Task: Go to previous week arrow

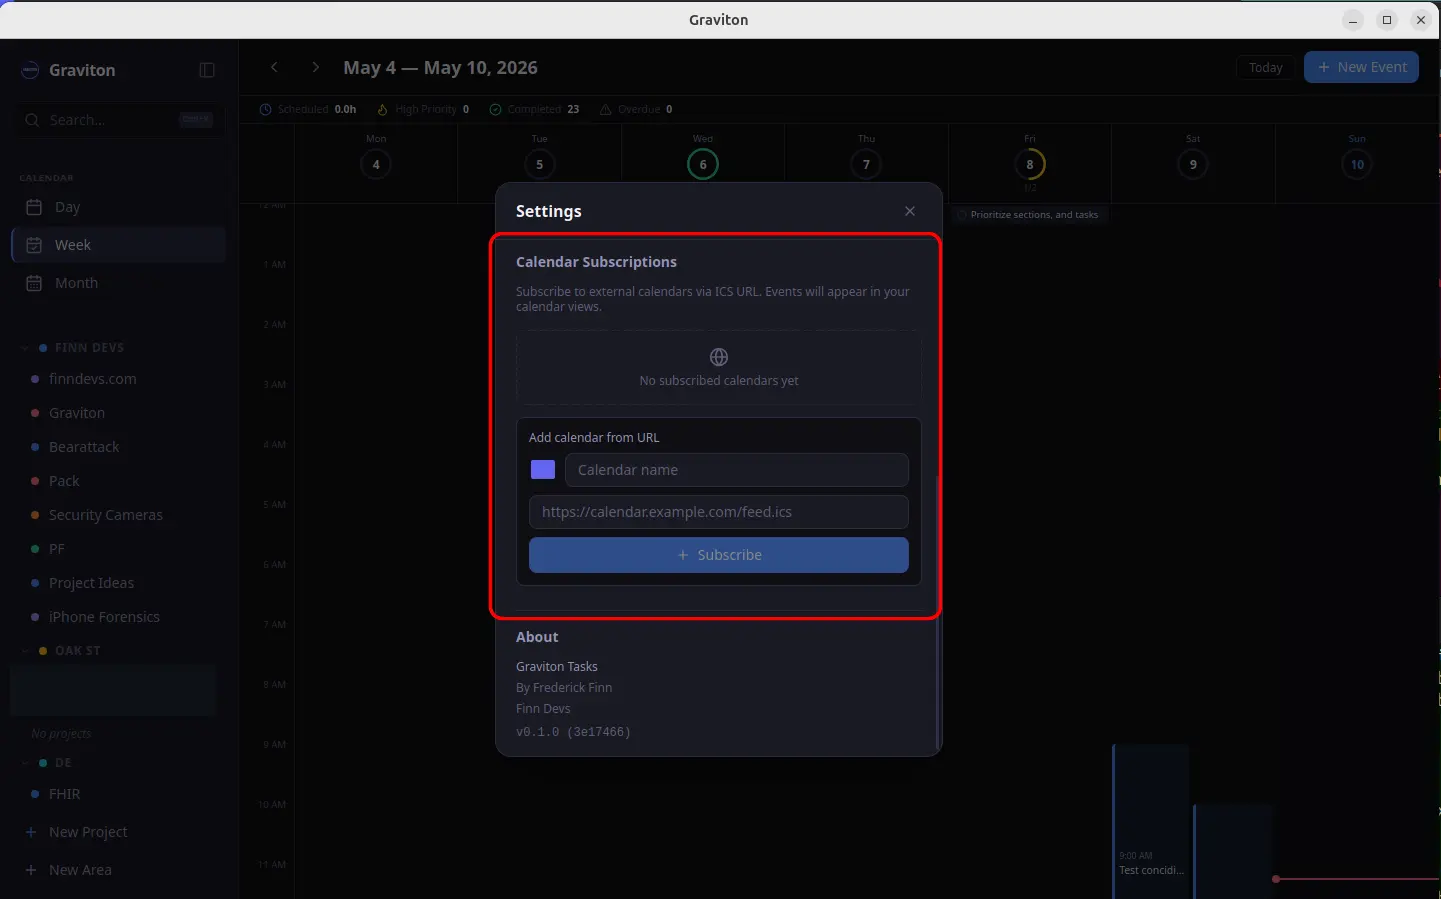Action: (x=274, y=67)
